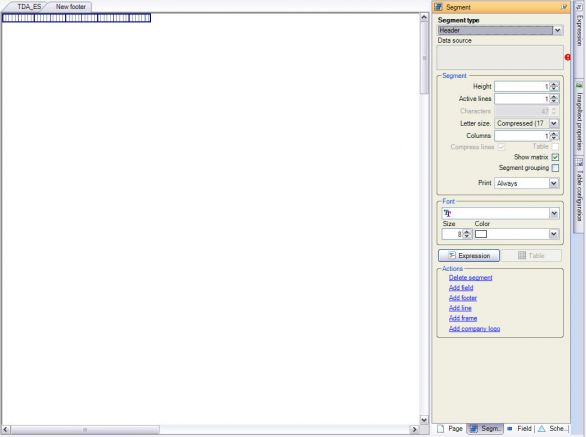This screenshot has width=586, height=437.
Task: Switch to the New footer tab
Action: (x=71, y=7)
